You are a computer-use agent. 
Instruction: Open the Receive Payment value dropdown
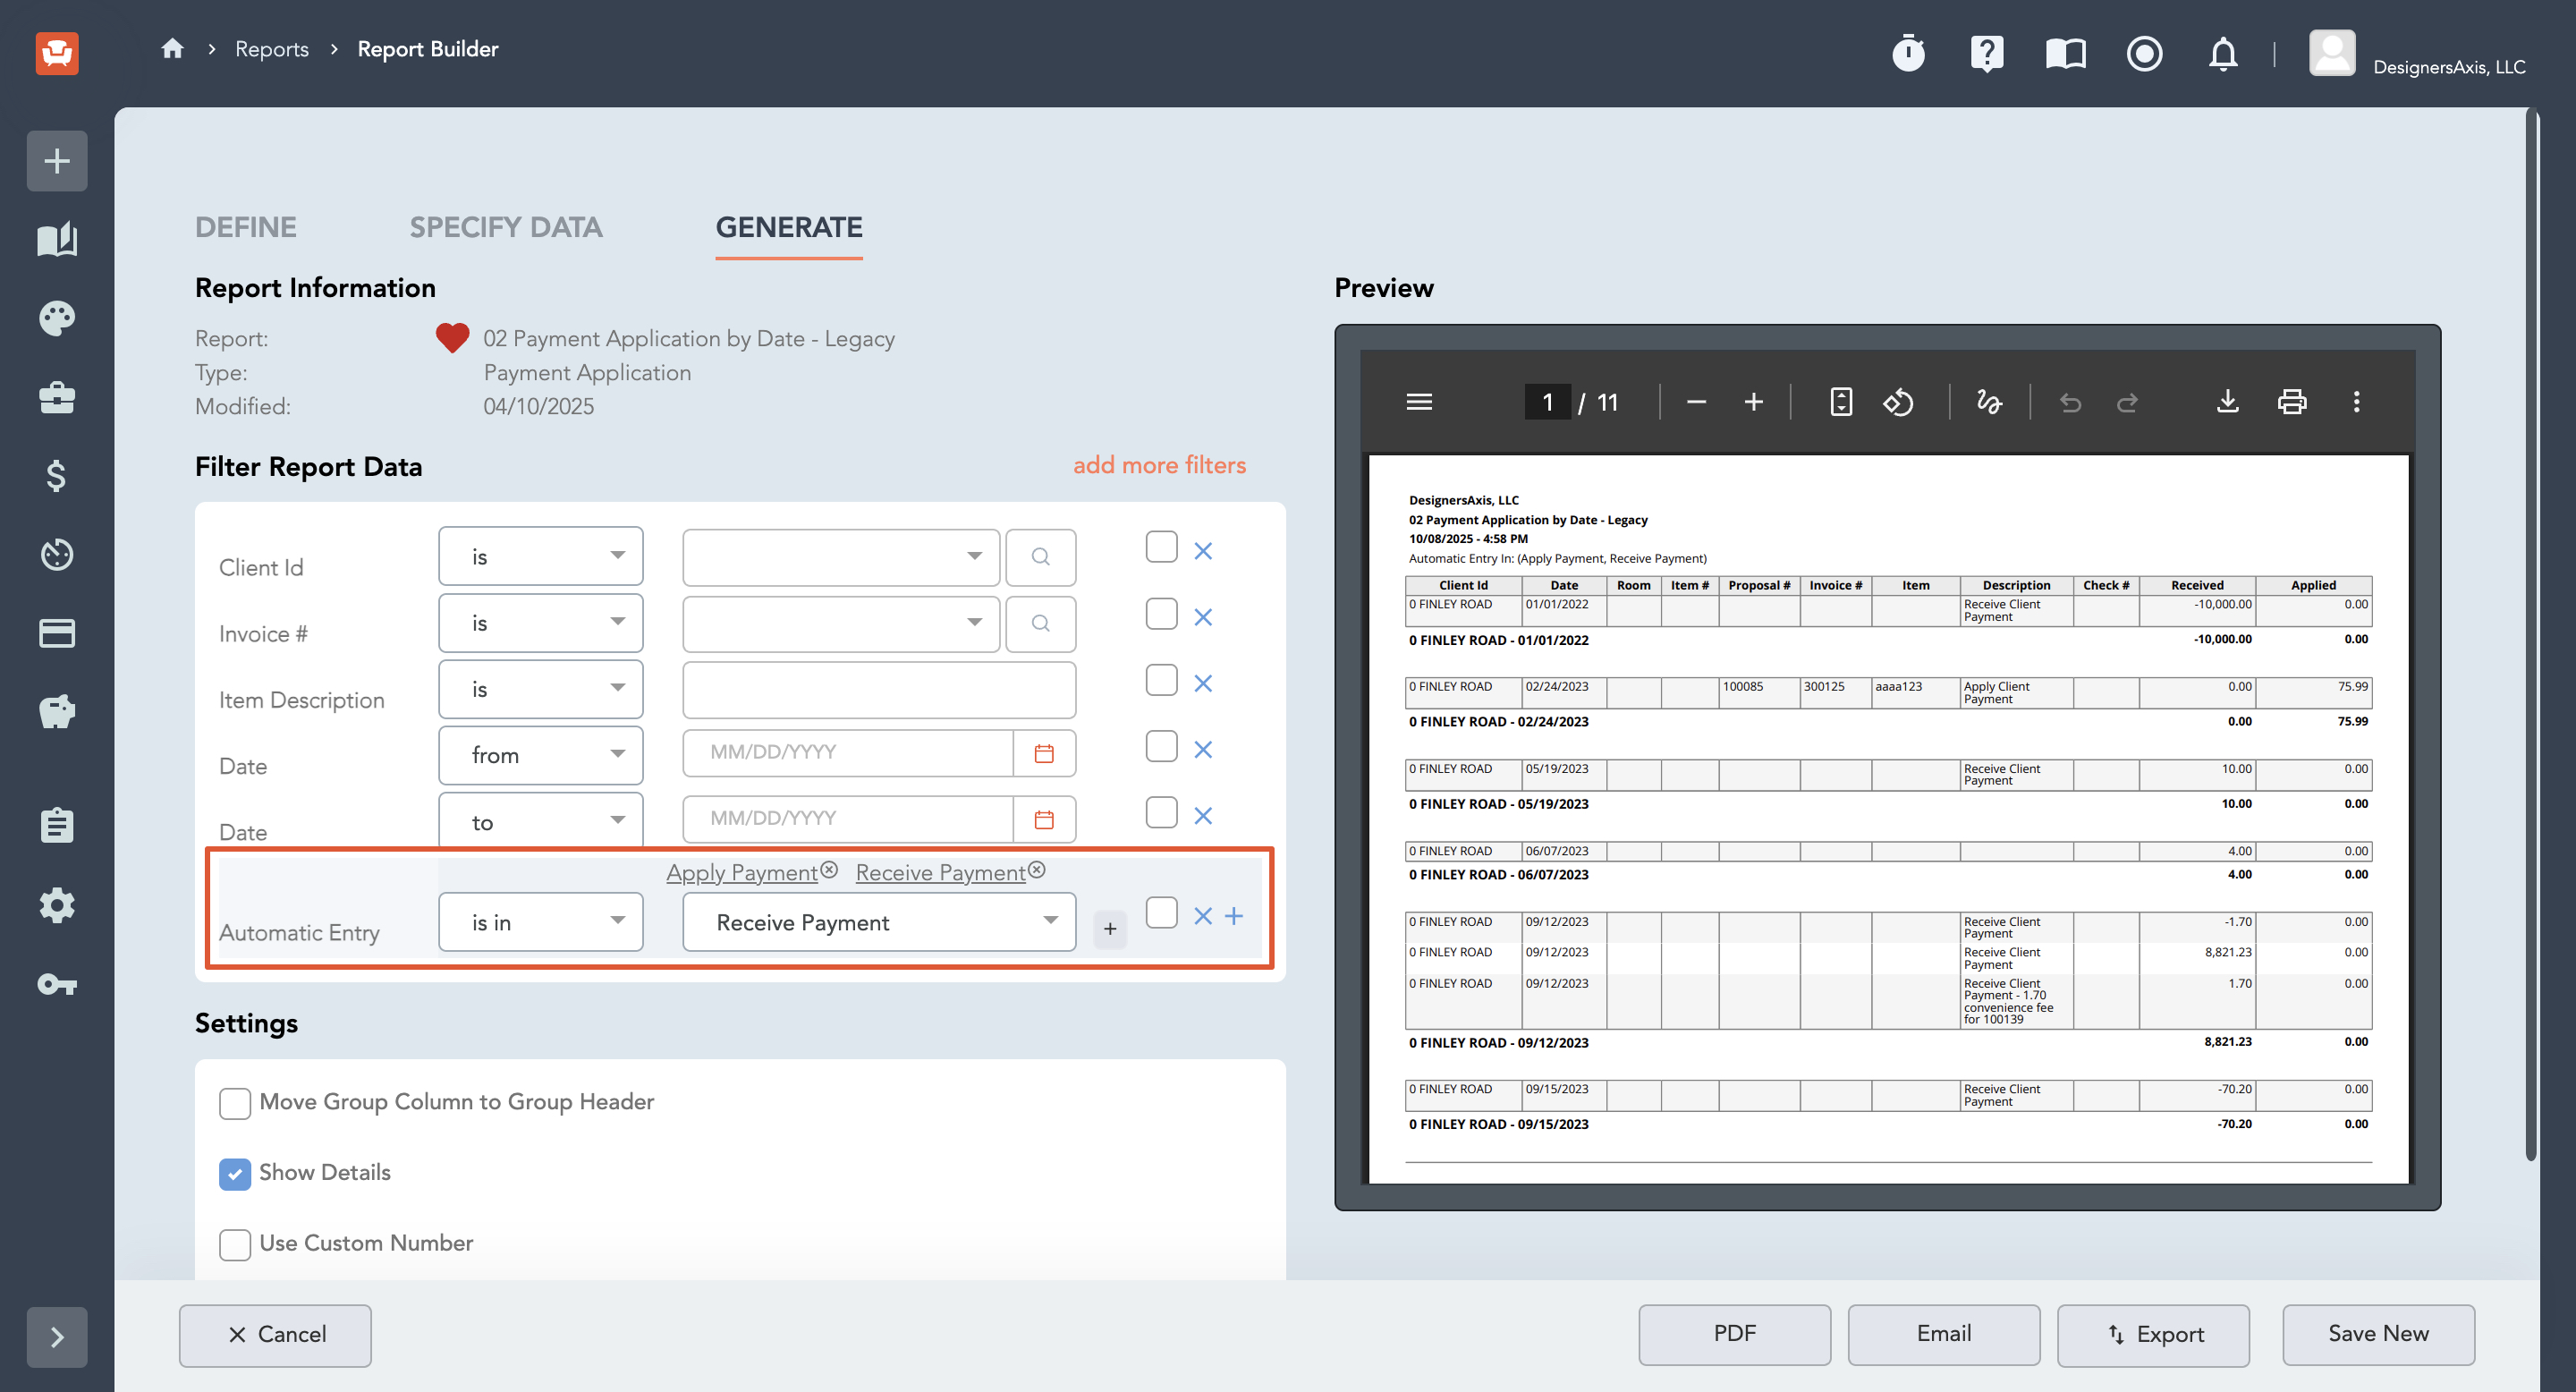[879, 922]
